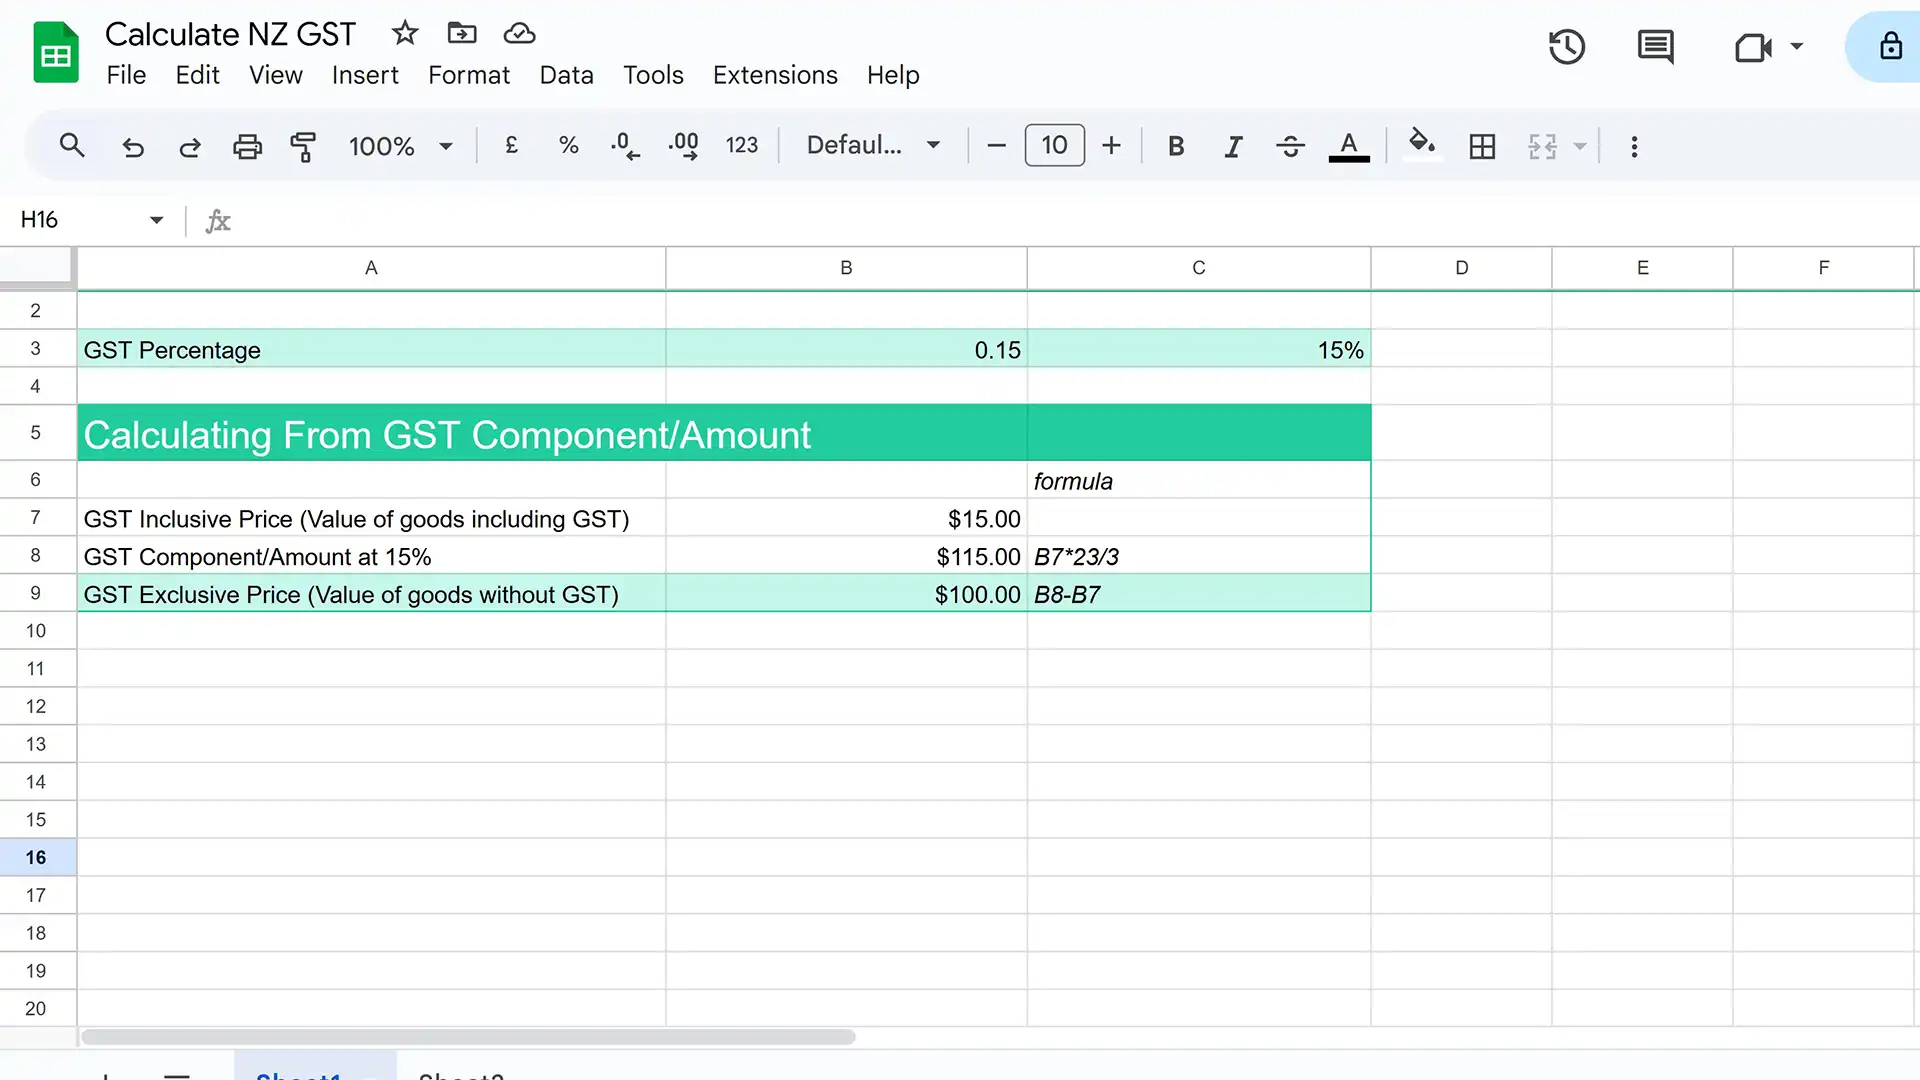Image resolution: width=1920 pixels, height=1080 pixels.
Task: Select column B header
Action: click(x=846, y=268)
